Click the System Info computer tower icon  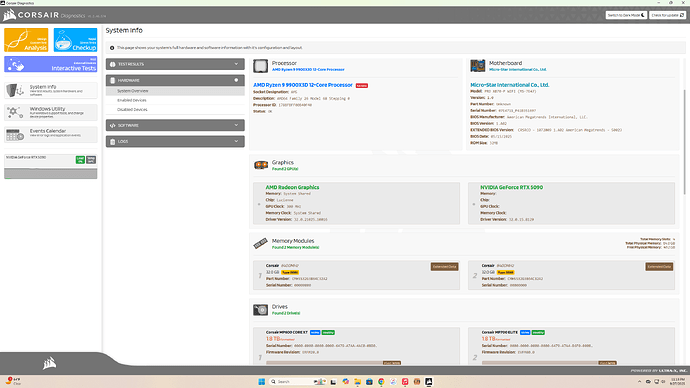(x=15, y=90)
